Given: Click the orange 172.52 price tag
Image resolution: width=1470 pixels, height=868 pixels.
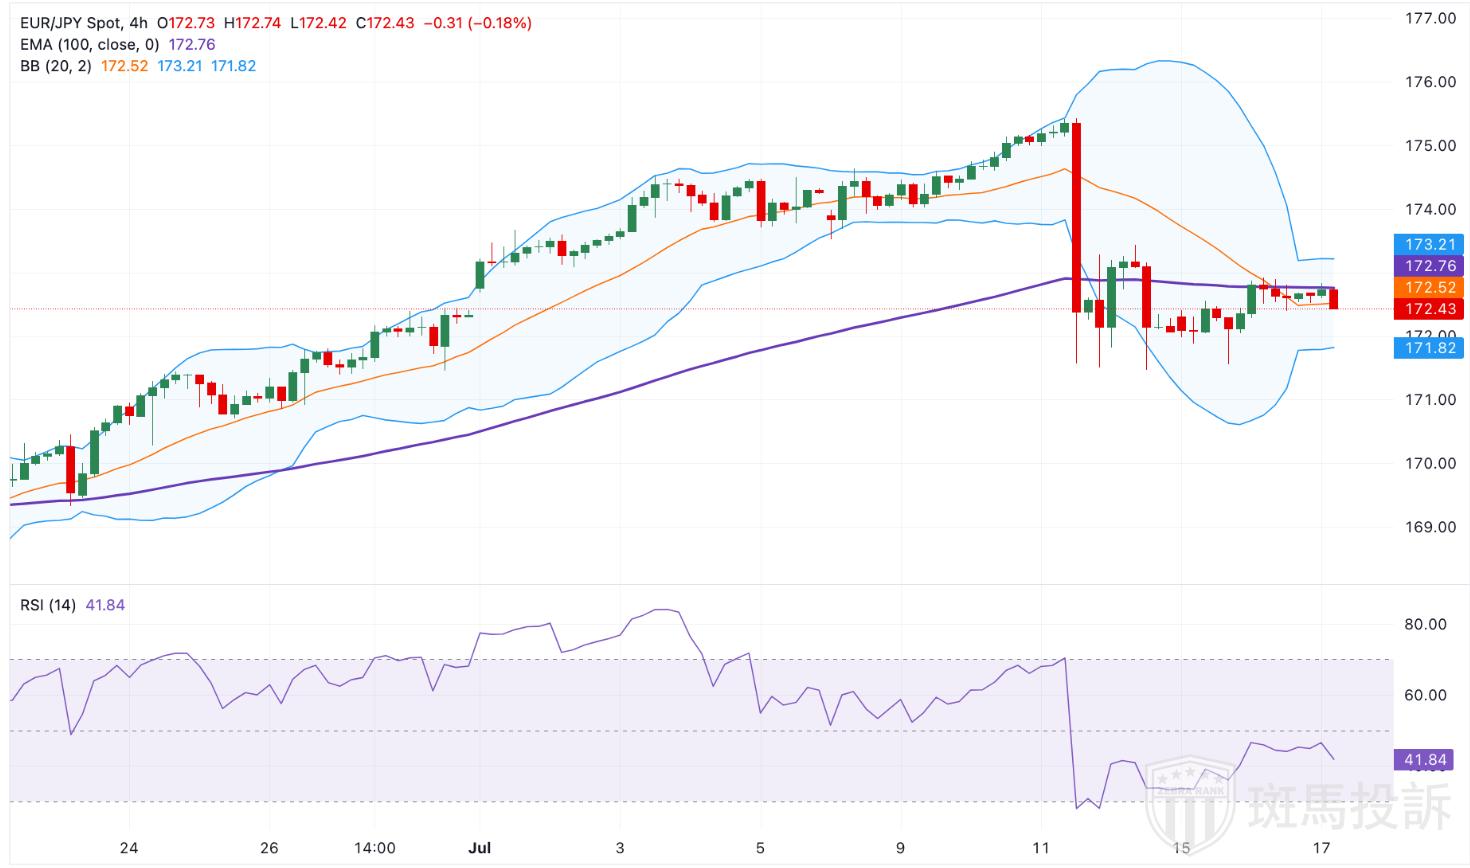Looking at the screenshot, I should 1428,287.
